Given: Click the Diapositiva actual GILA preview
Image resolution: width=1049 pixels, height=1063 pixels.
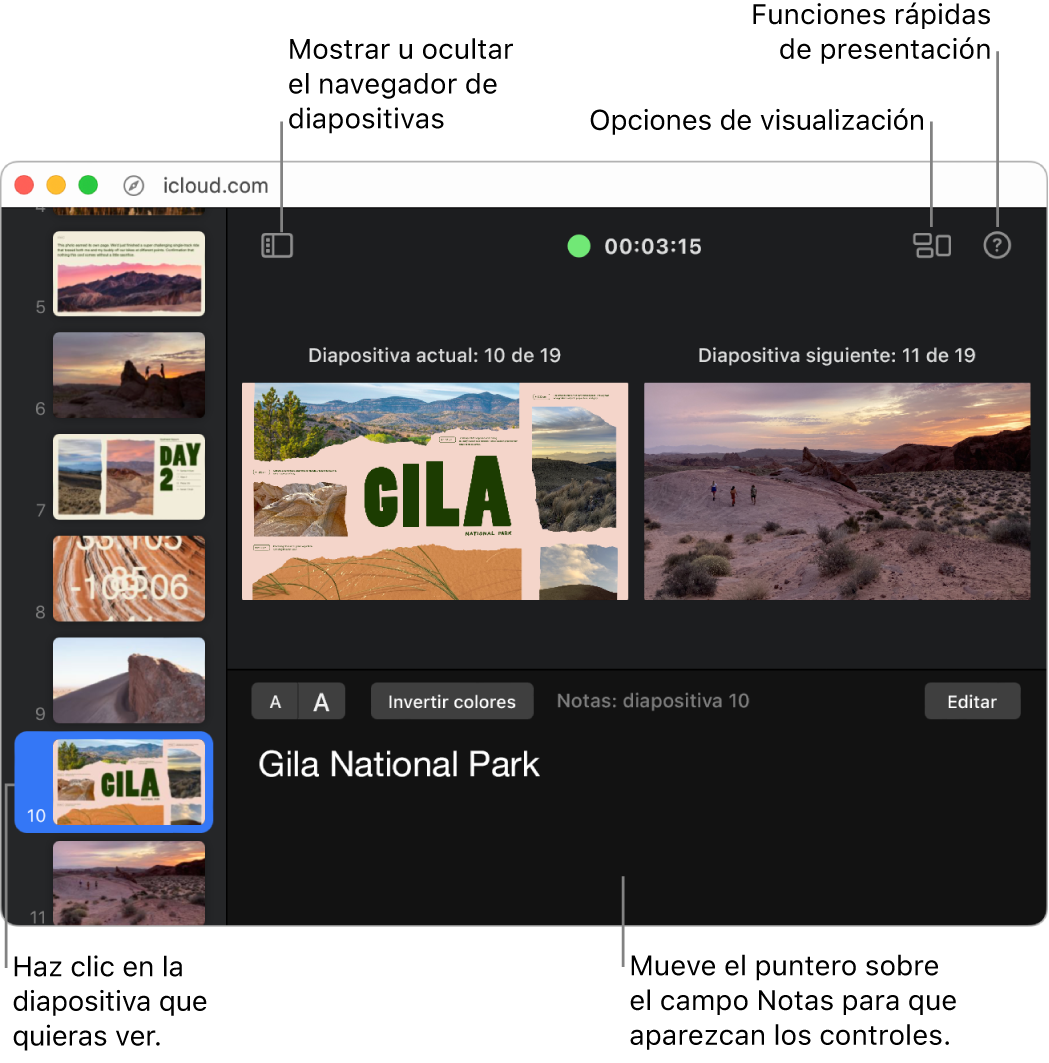Looking at the screenshot, I should (435, 491).
